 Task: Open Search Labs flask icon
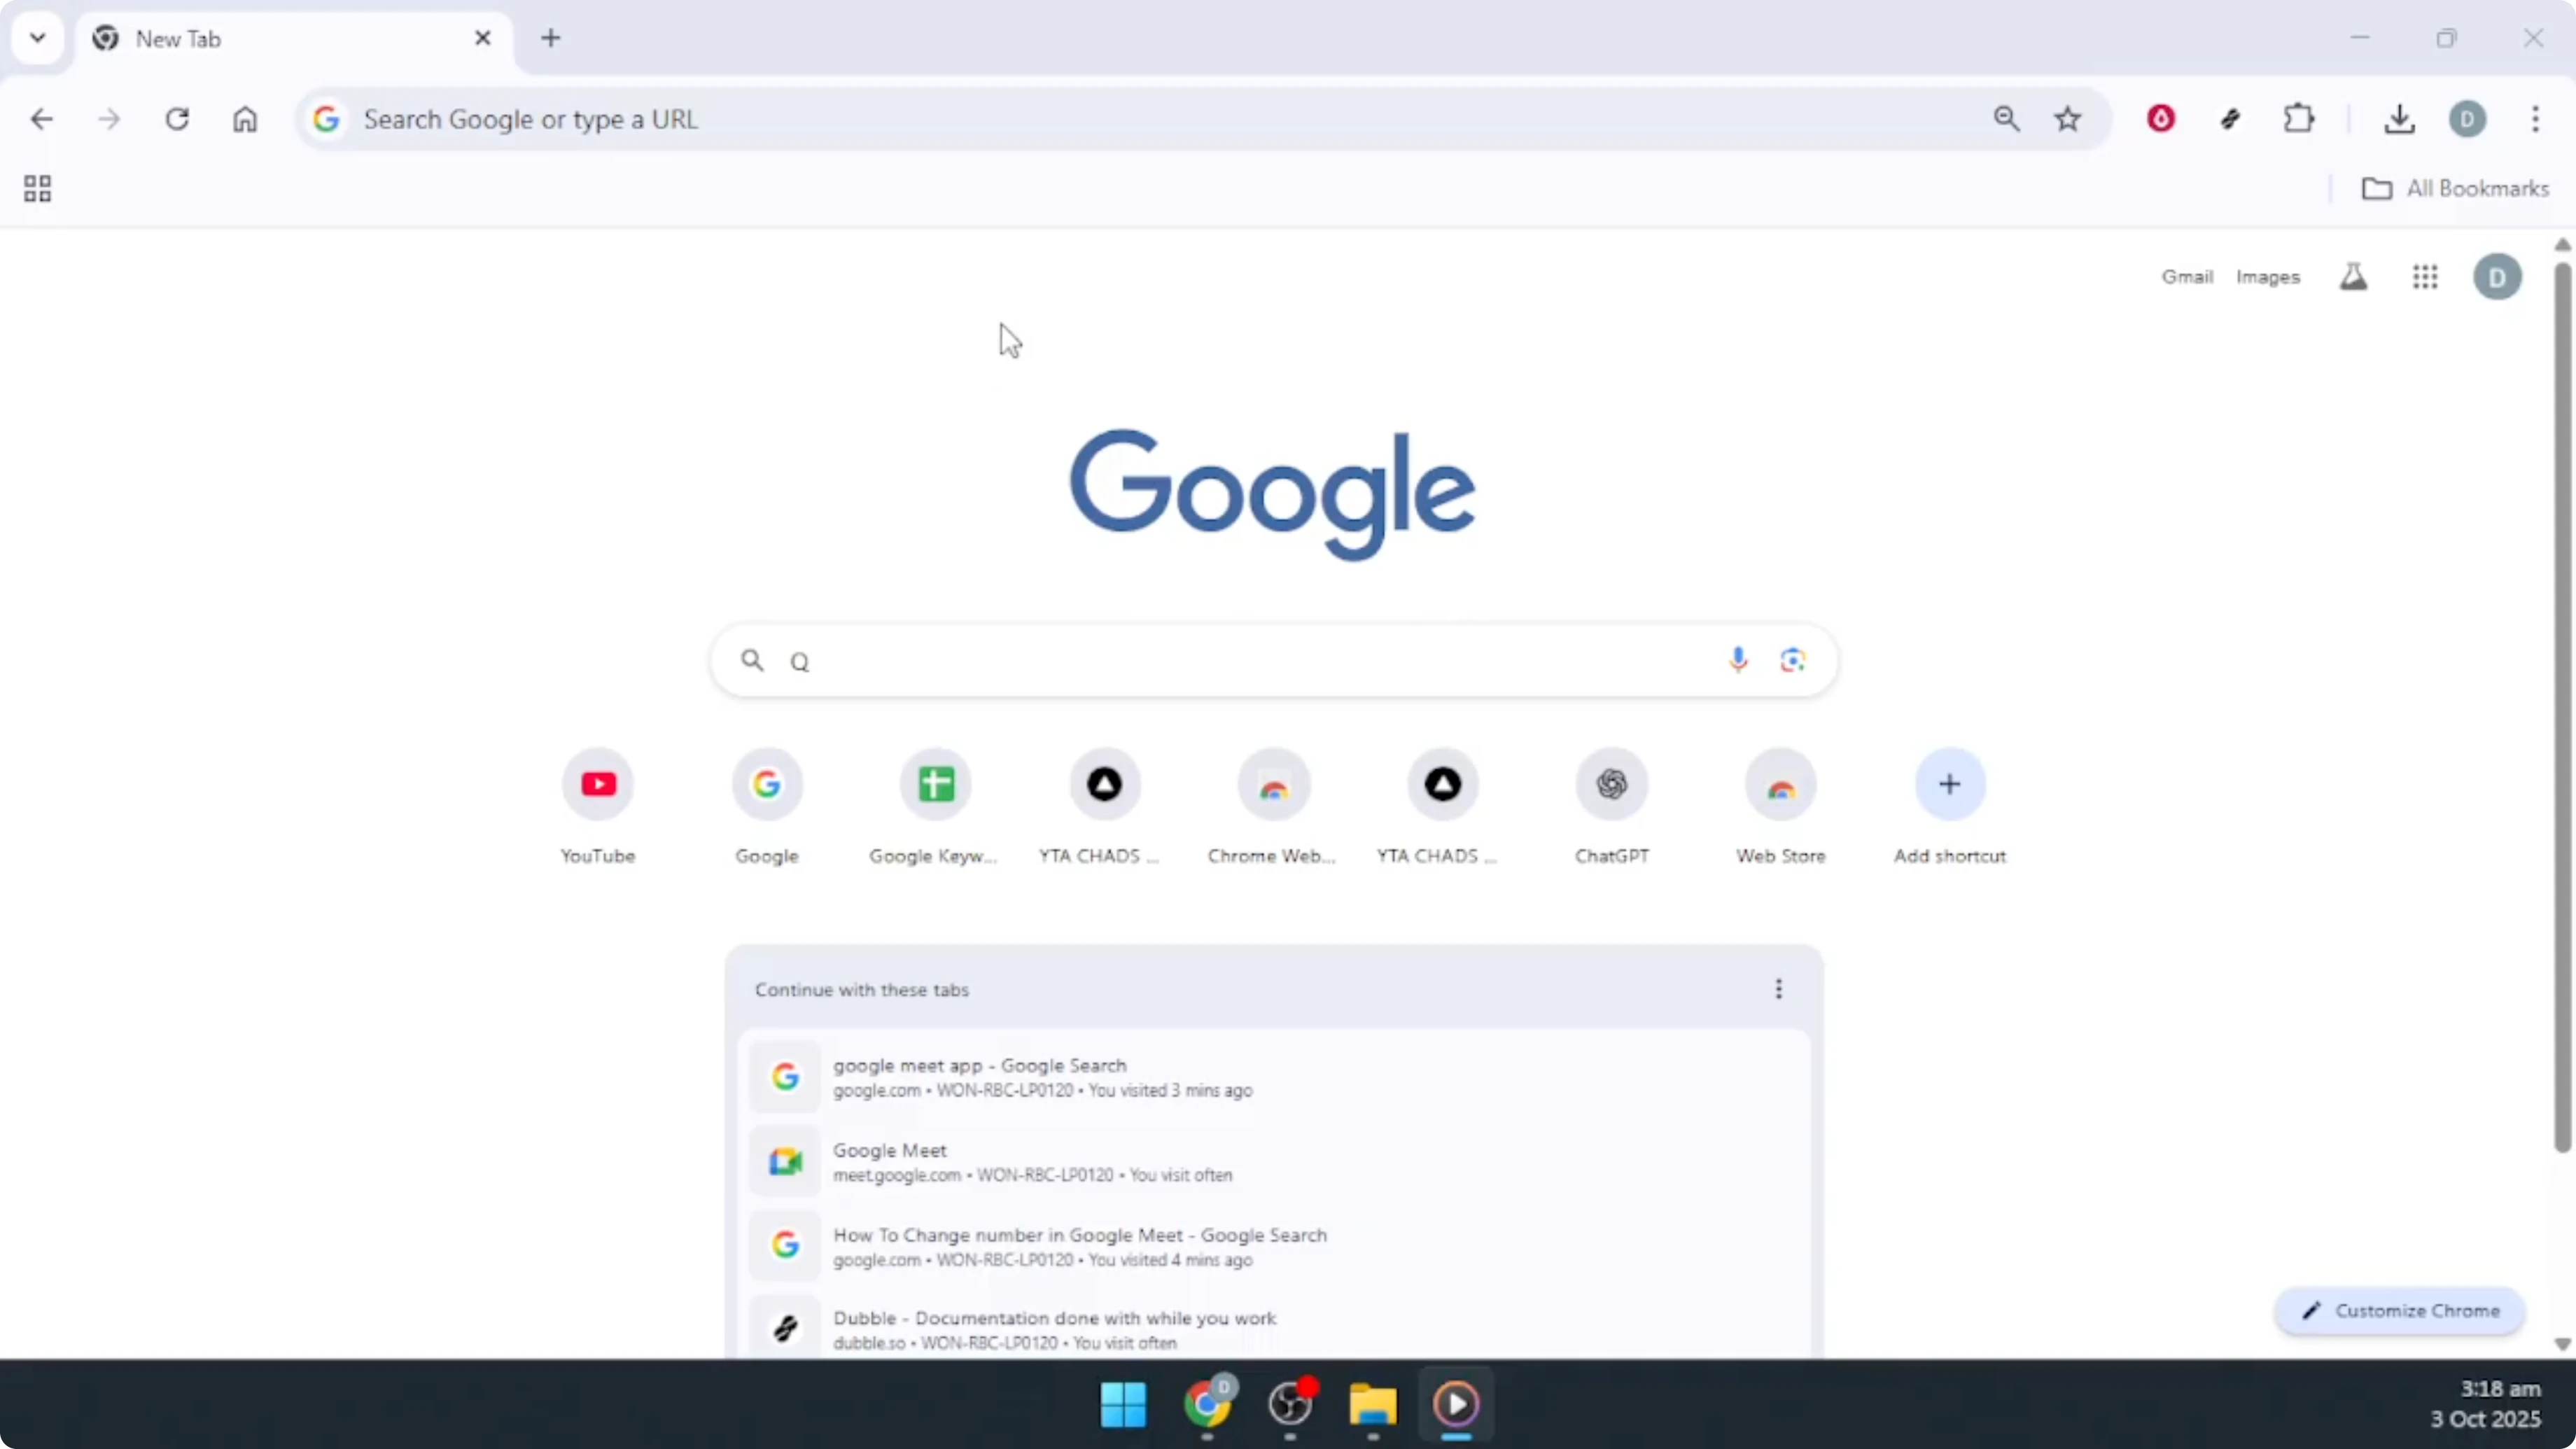coord(2354,277)
